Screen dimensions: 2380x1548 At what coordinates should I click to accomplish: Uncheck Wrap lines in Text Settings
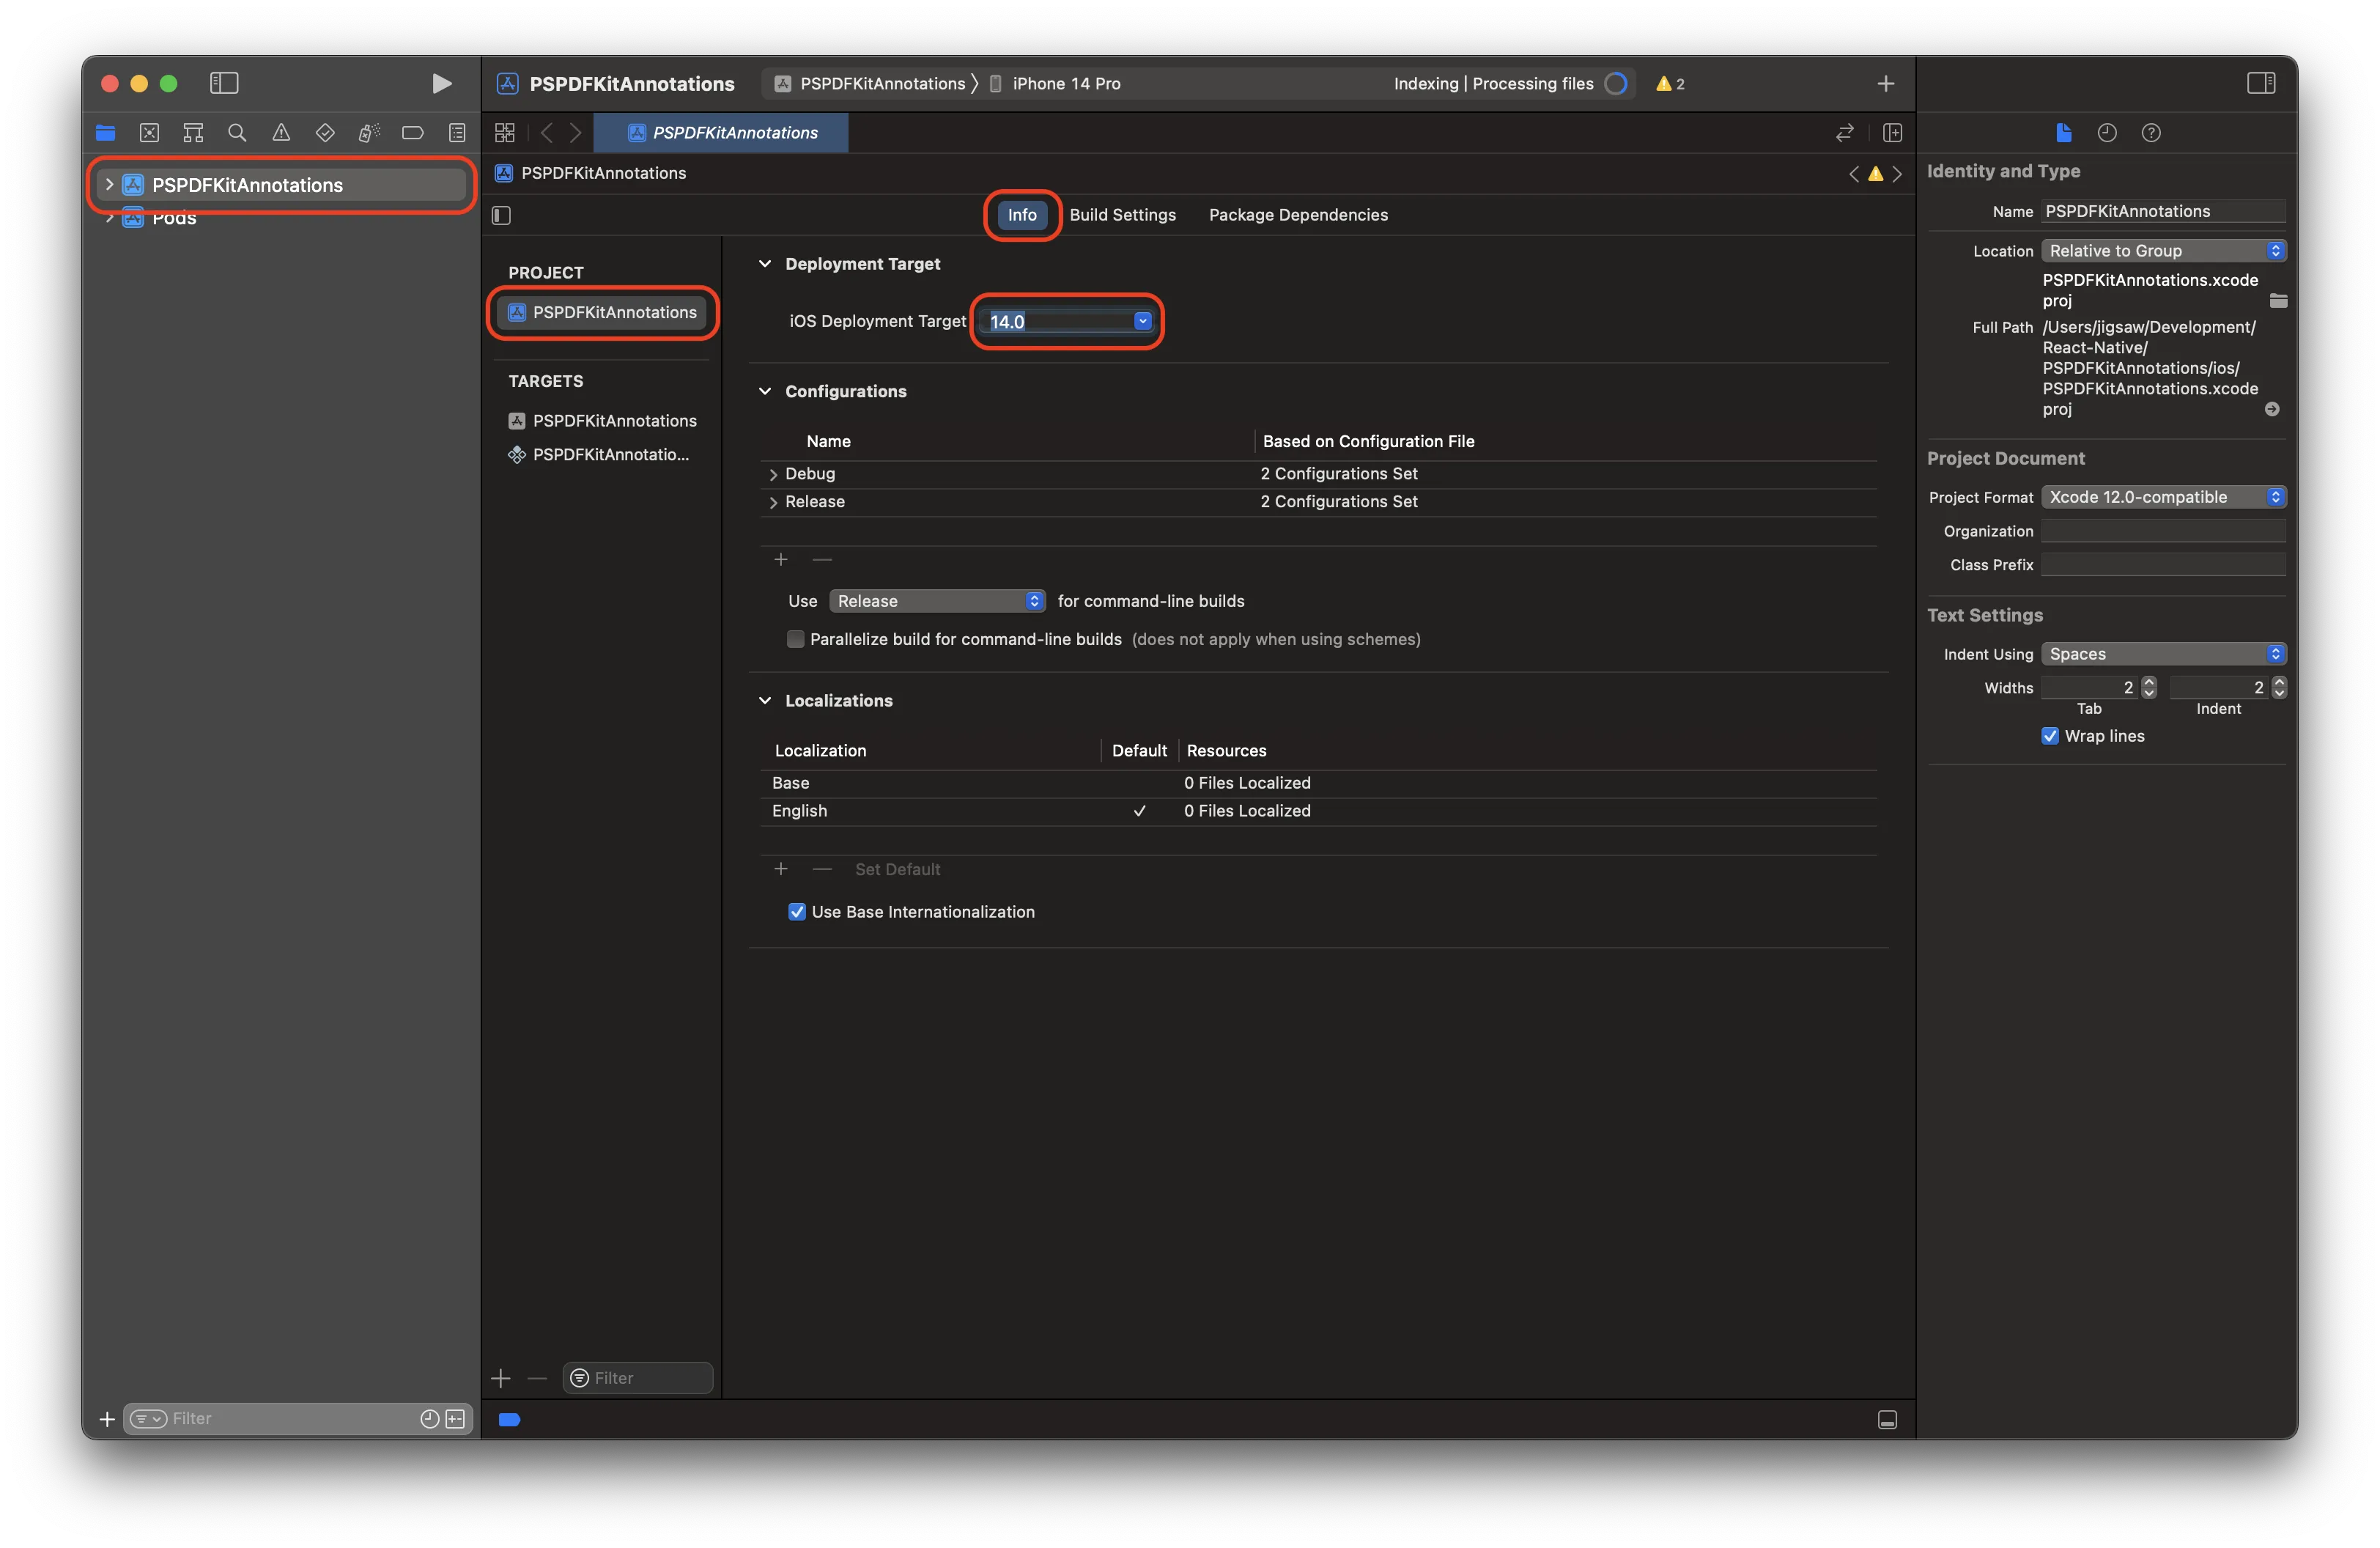(2050, 735)
